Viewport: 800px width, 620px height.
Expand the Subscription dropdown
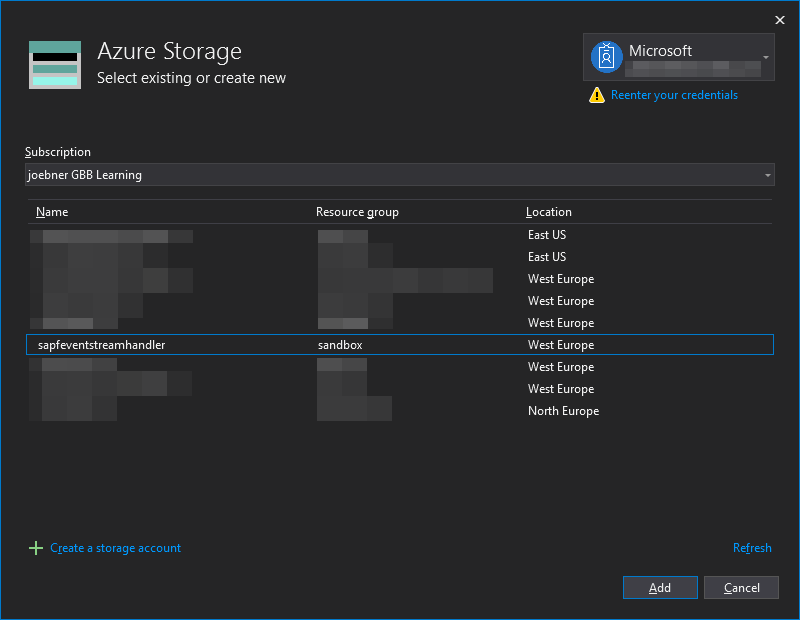[399, 175]
